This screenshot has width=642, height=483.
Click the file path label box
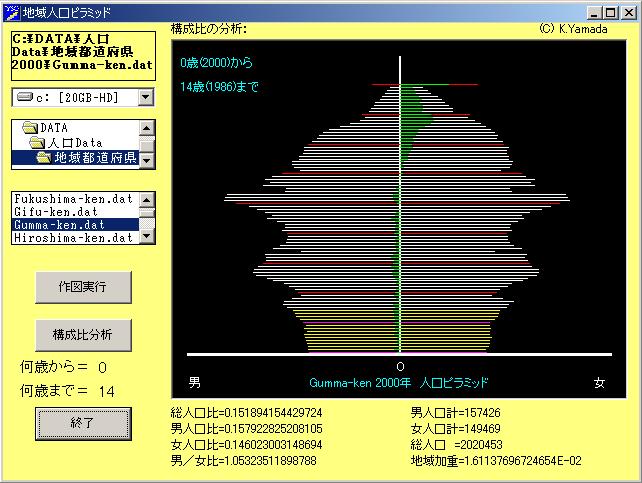tap(84, 56)
